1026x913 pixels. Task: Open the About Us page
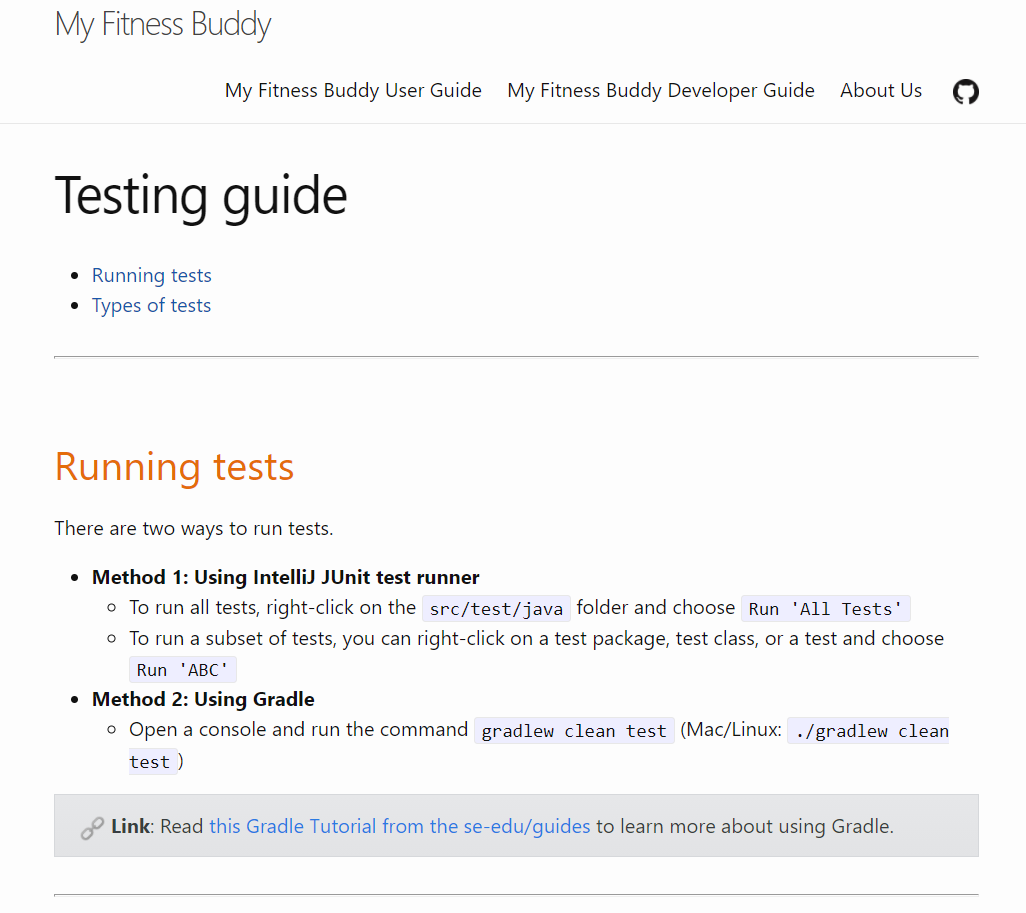tap(881, 90)
